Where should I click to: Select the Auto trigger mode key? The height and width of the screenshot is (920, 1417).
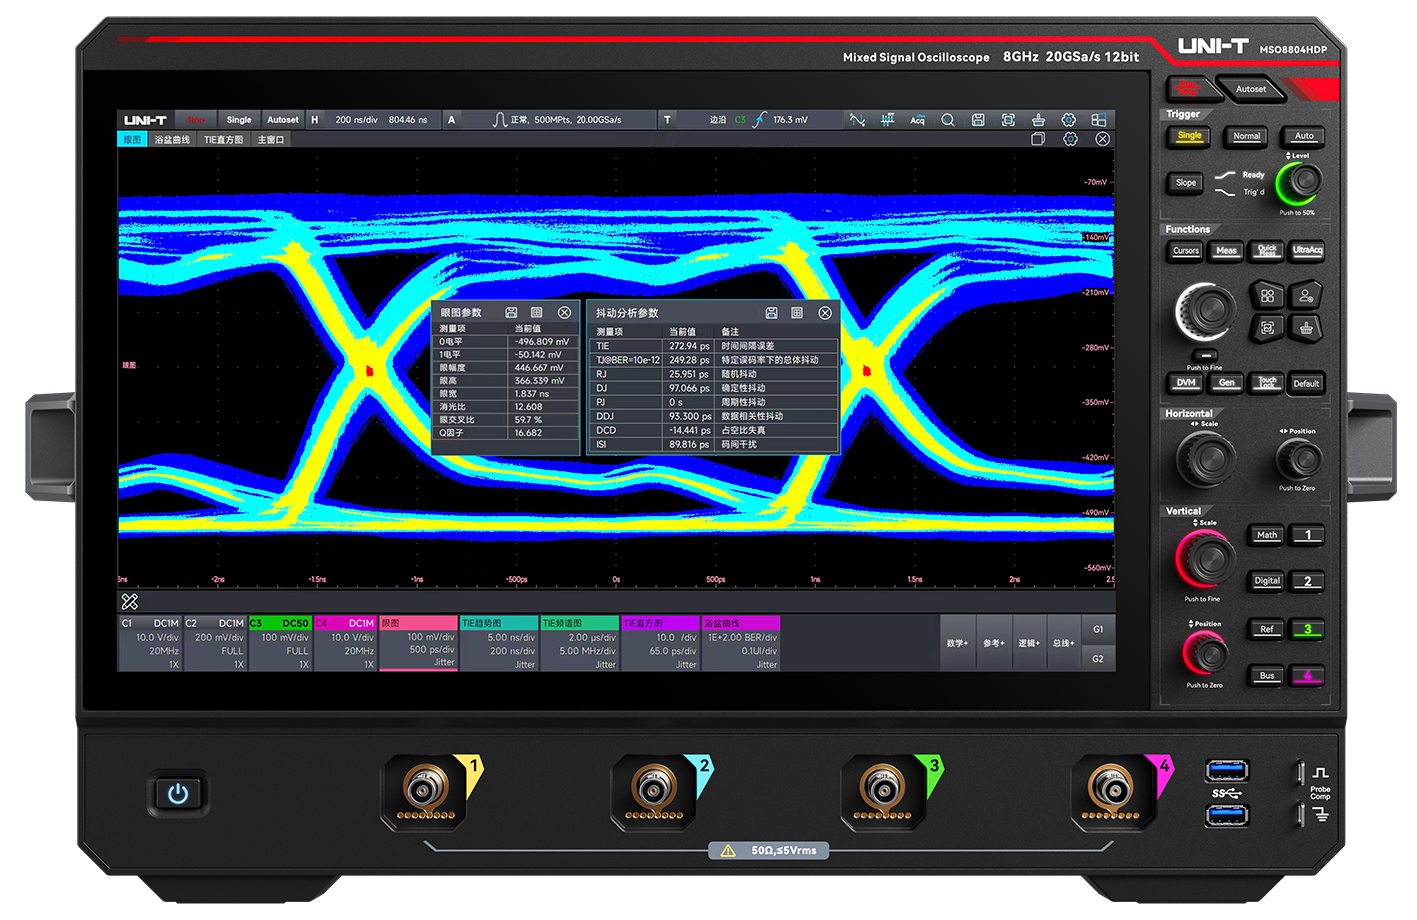click(1304, 136)
